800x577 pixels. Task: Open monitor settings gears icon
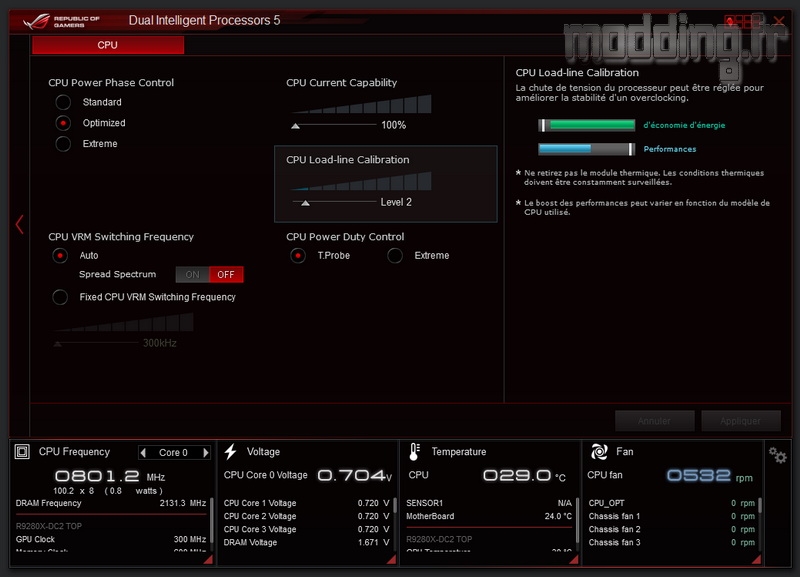tap(778, 455)
